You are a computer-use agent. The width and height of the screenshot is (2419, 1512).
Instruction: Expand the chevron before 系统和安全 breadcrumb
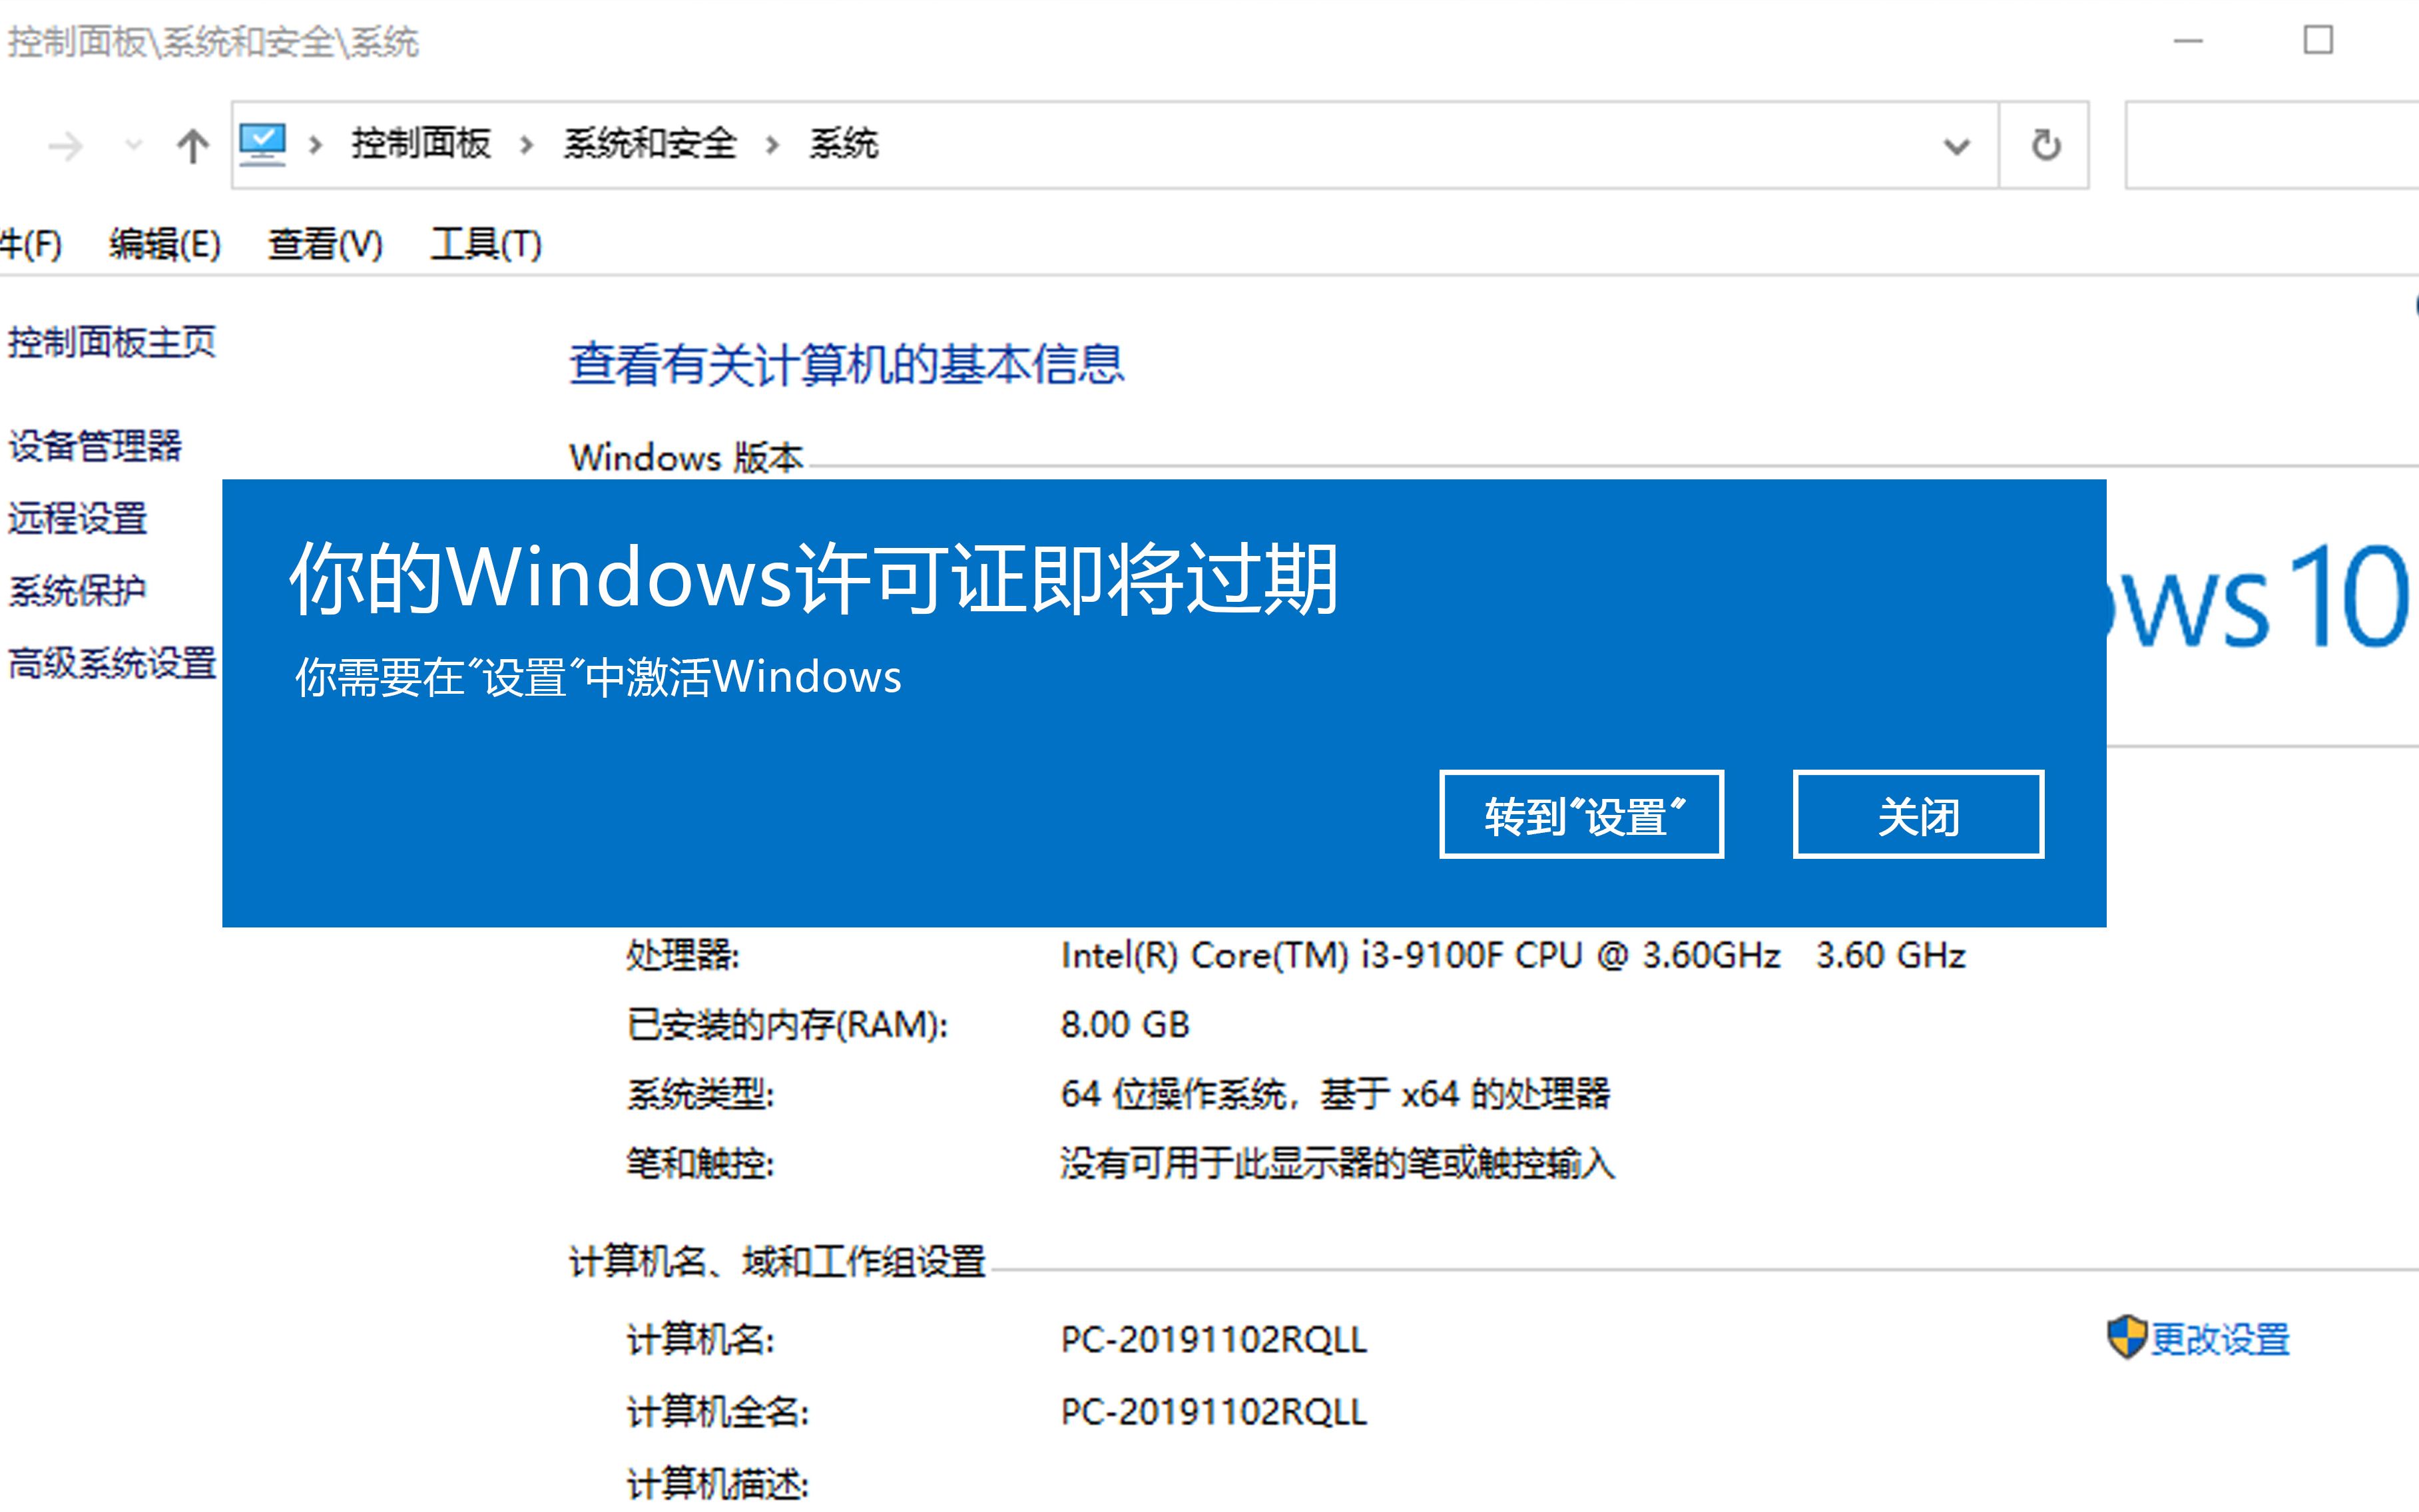527,145
